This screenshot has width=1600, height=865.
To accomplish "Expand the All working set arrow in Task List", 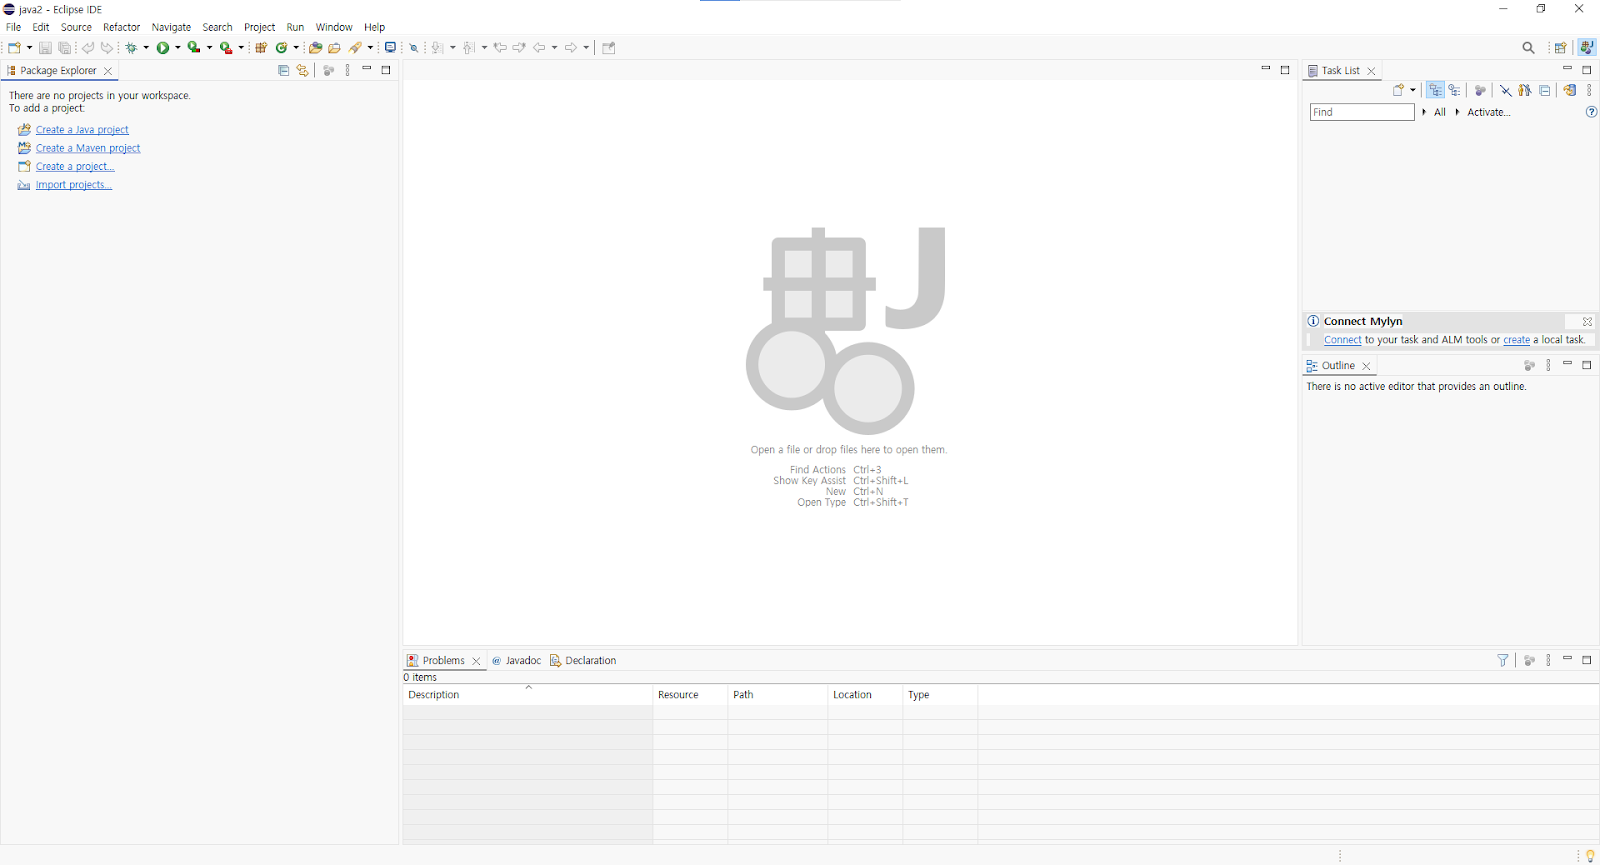I will [1424, 112].
